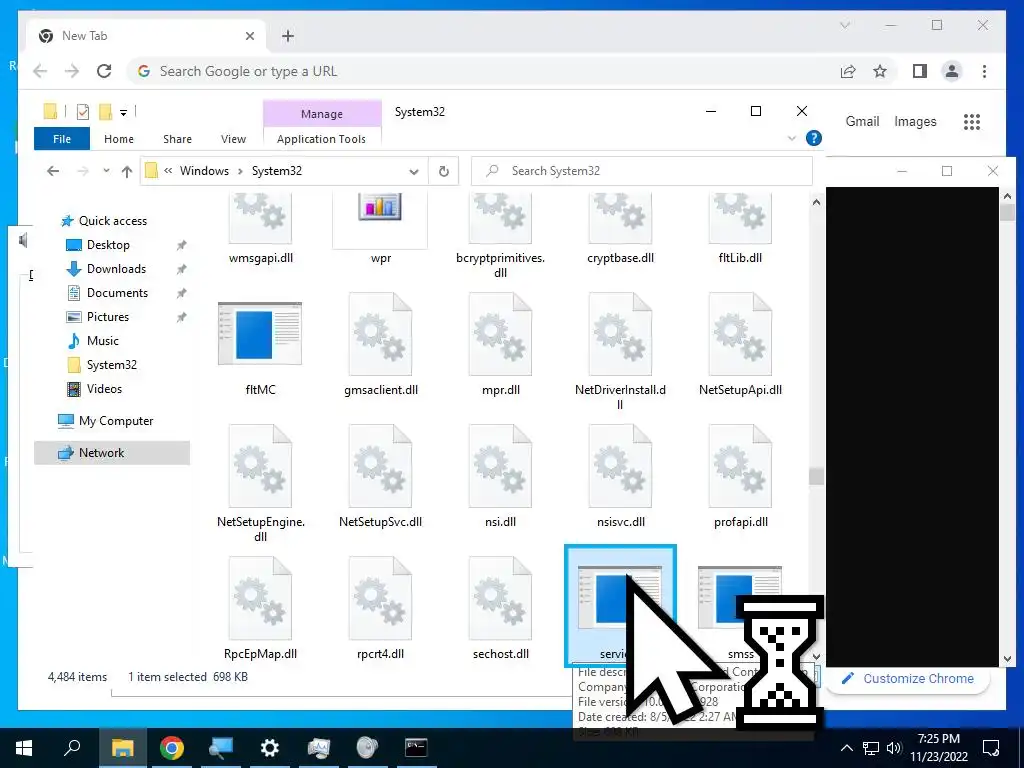Refresh the System32 folder view
The height and width of the screenshot is (768, 1024).
(443, 171)
